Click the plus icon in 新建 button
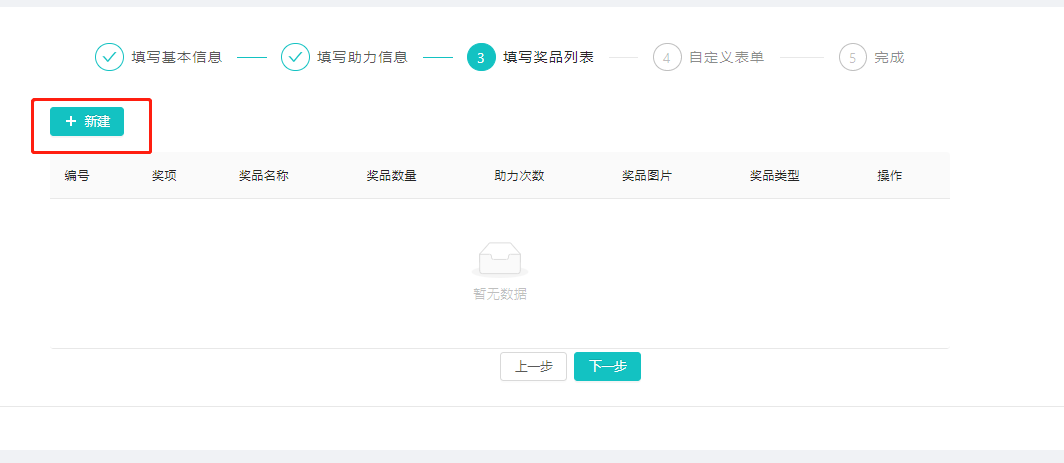Image resolution: width=1064 pixels, height=463 pixels. pyautogui.click(x=71, y=122)
